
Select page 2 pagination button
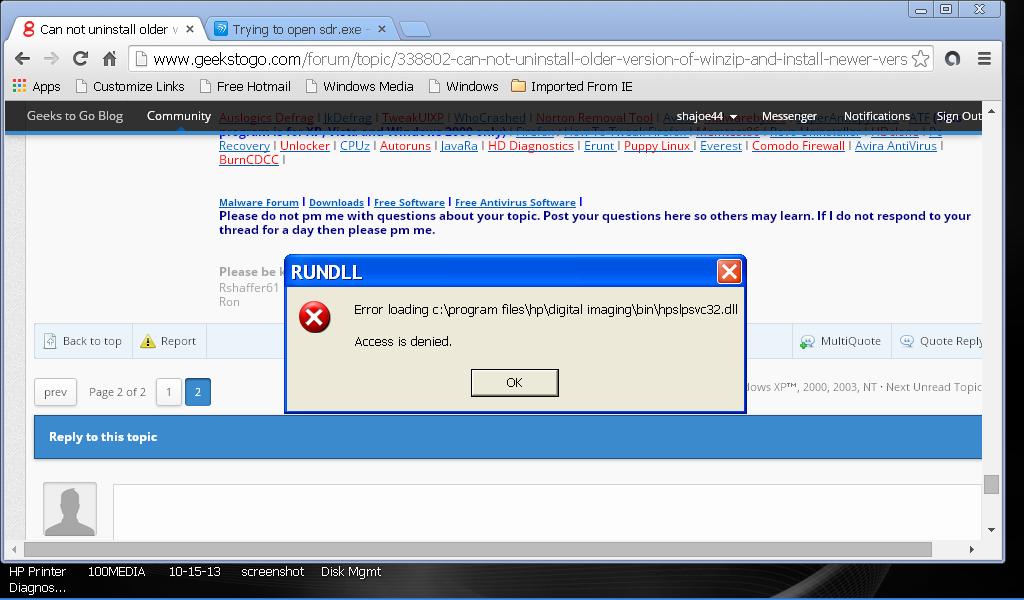coord(198,392)
